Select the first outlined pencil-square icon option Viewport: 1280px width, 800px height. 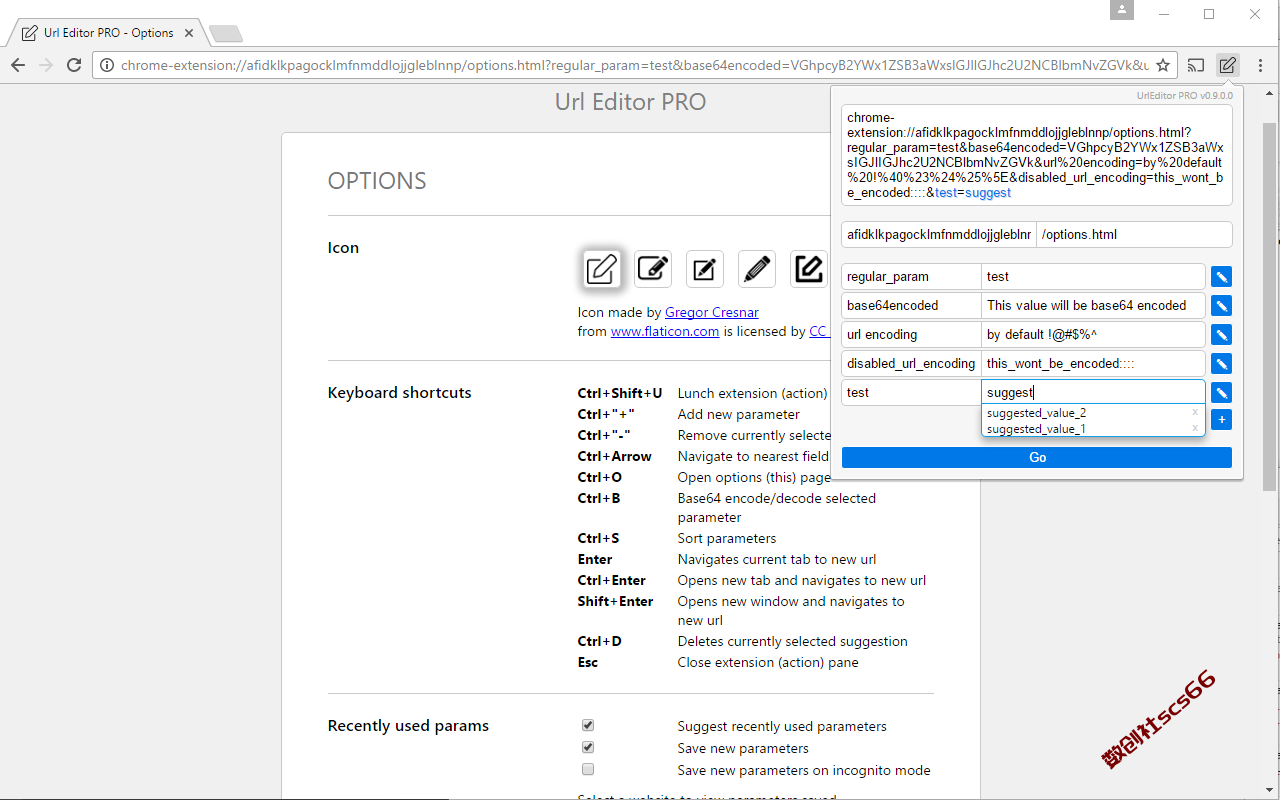click(601, 269)
